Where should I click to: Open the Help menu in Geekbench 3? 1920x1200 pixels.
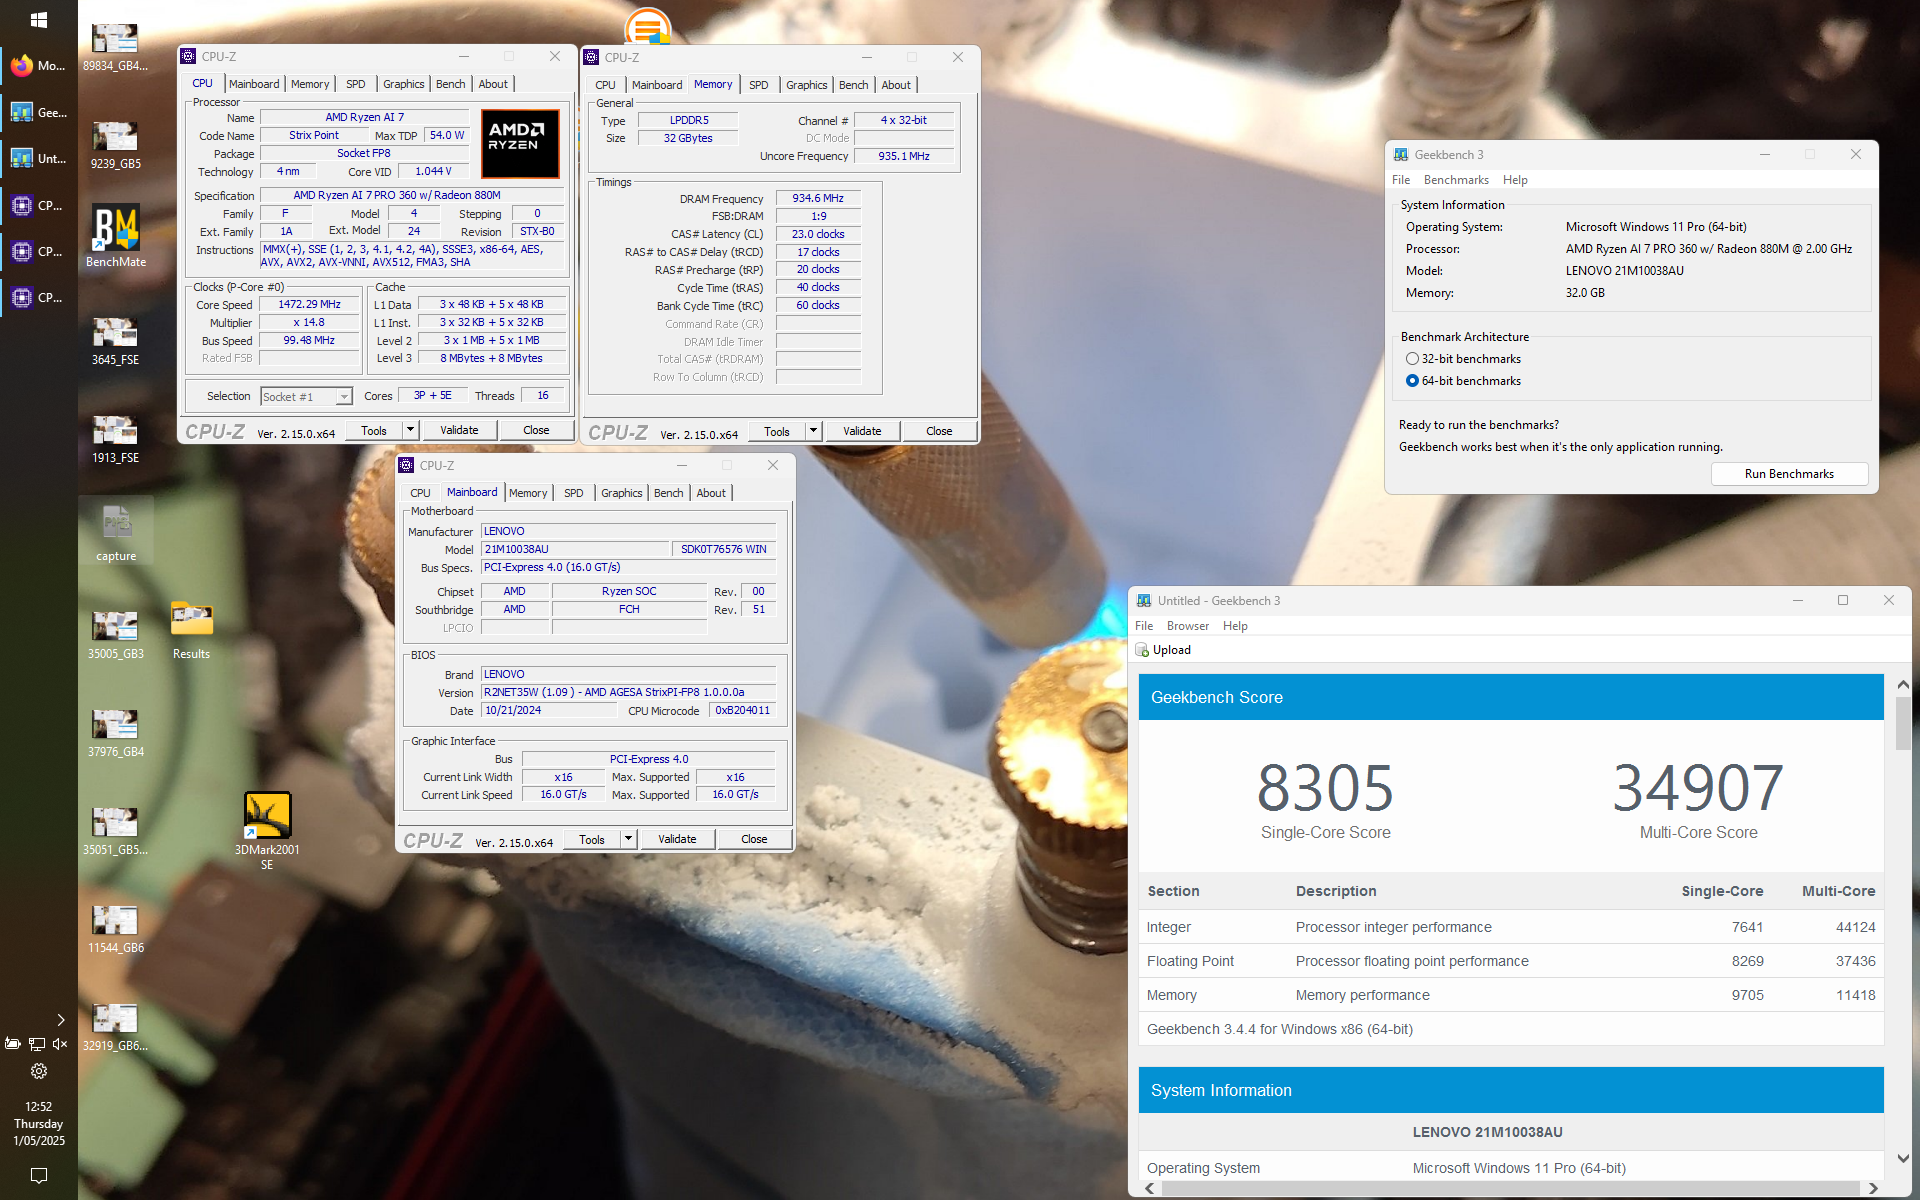1515,180
